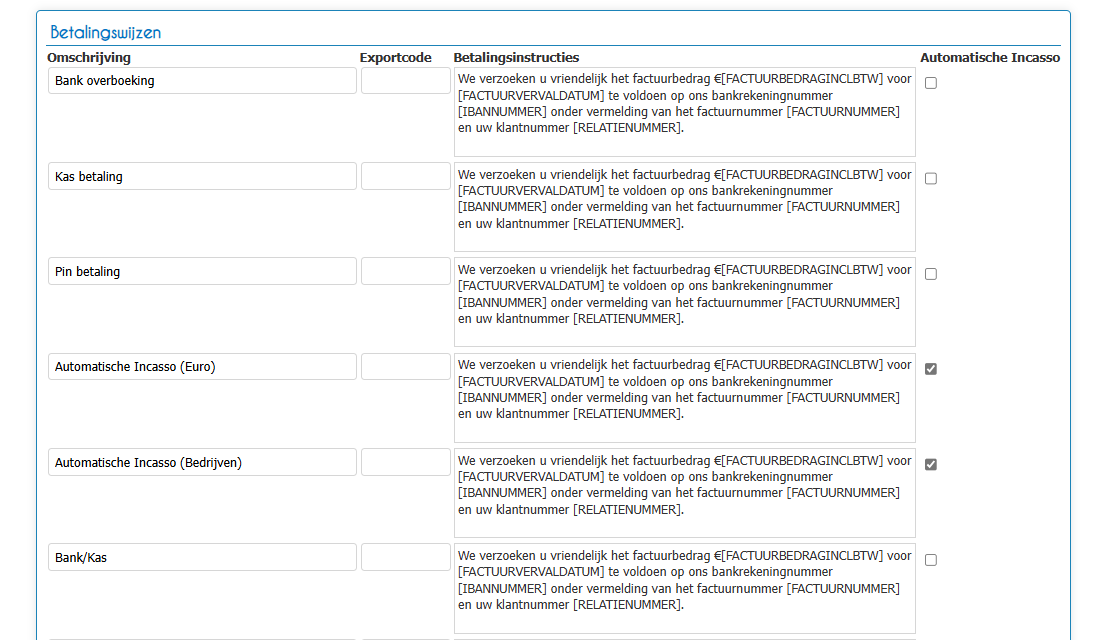Edit the Pin betaling payment instructions text
1117x640 pixels.
tap(685, 302)
